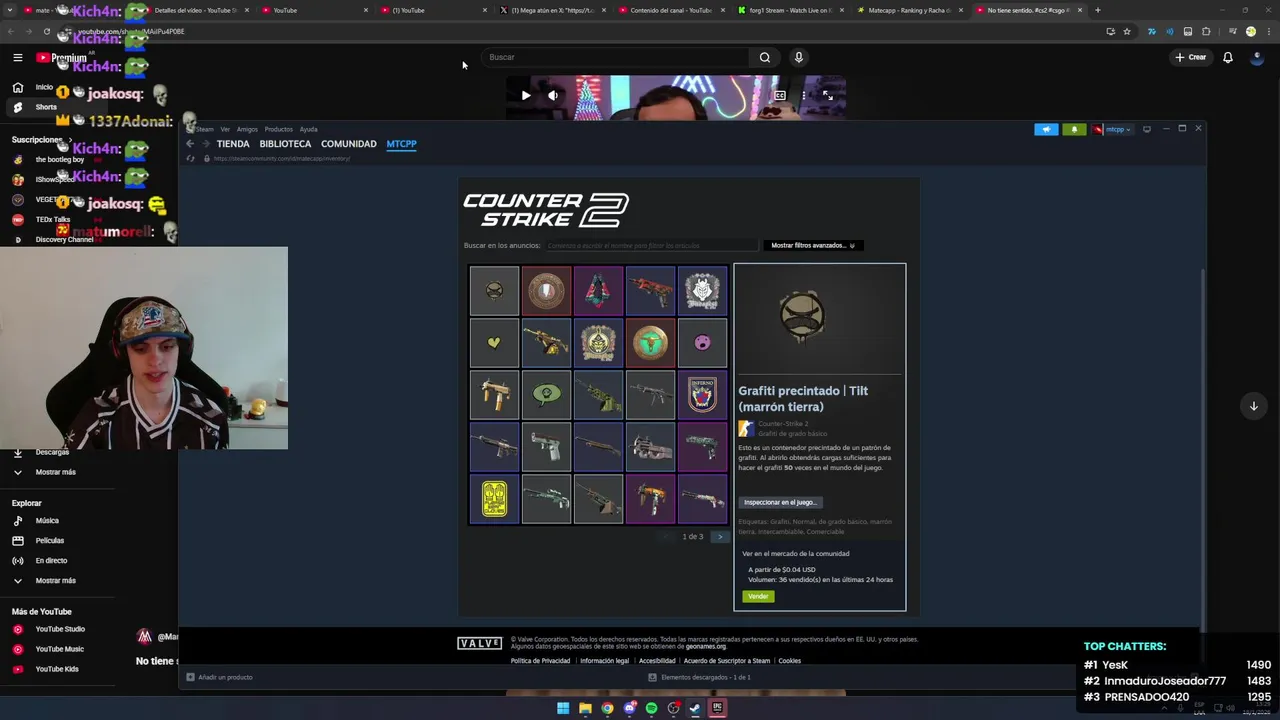Go to next short with down arrow
1280x720 pixels.
[x=1253, y=406]
